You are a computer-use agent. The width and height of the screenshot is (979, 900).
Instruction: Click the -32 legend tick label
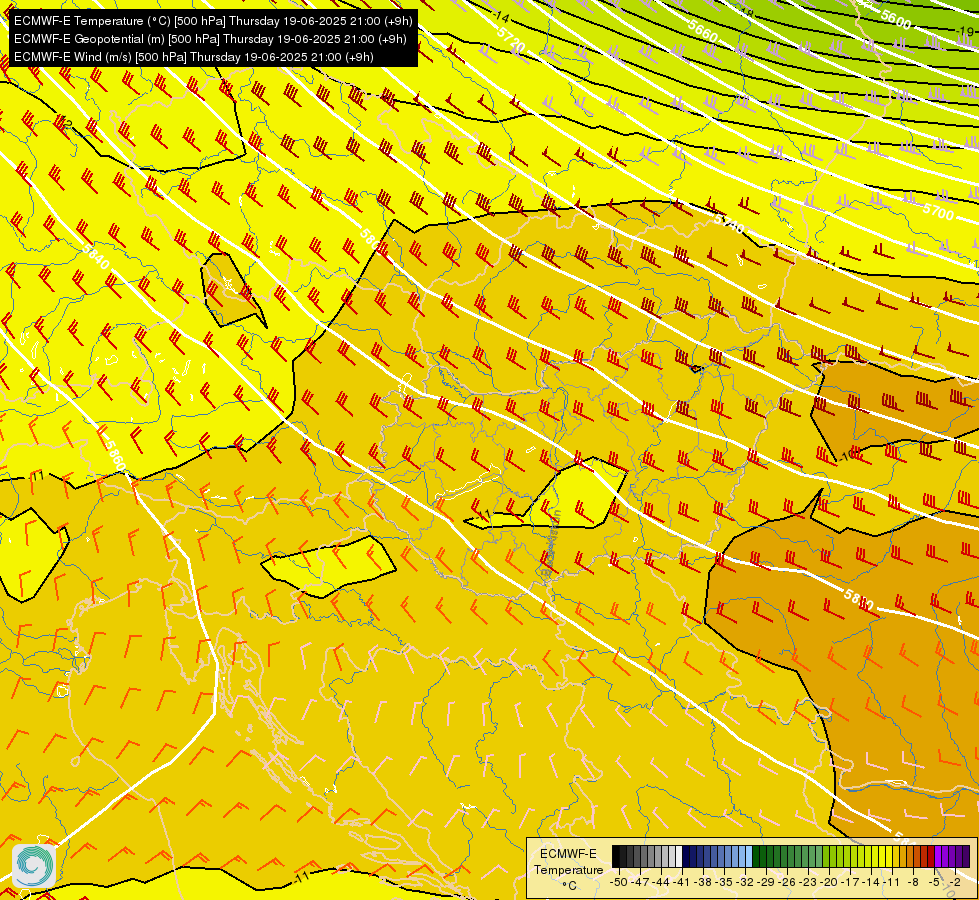pyautogui.click(x=745, y=883)
